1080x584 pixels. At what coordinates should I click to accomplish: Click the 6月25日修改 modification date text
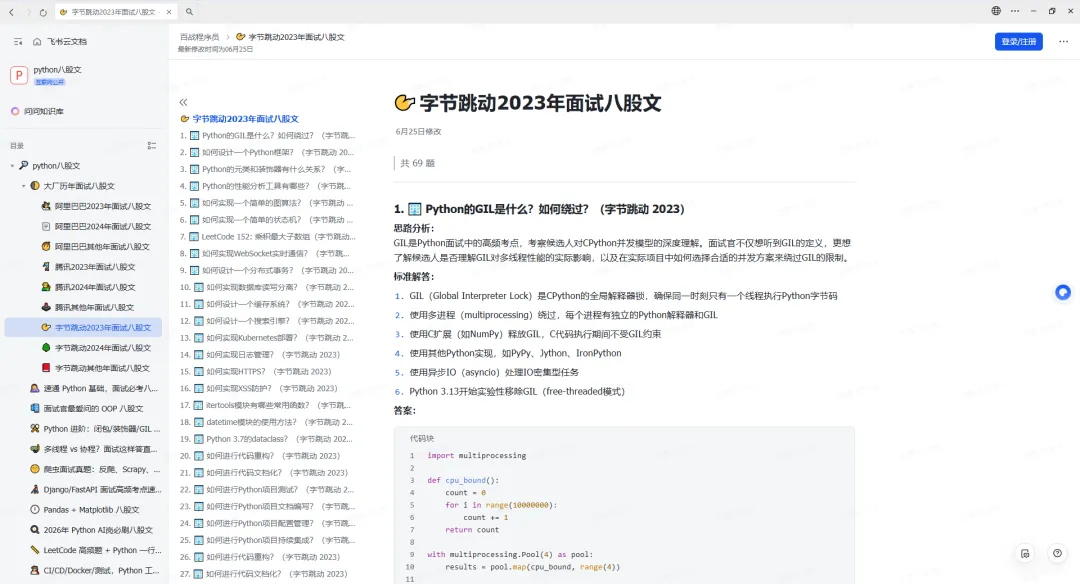(x=418, y=132)
